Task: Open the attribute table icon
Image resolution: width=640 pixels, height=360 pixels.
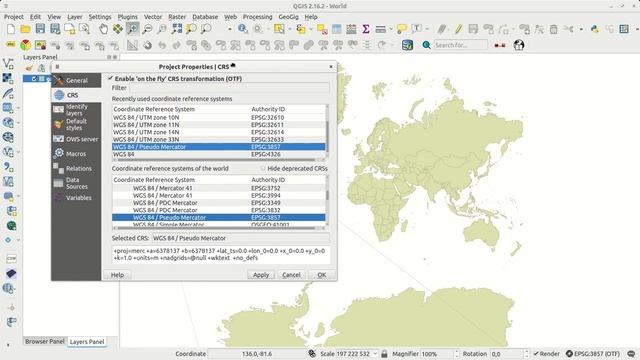Action: point(337,29)
